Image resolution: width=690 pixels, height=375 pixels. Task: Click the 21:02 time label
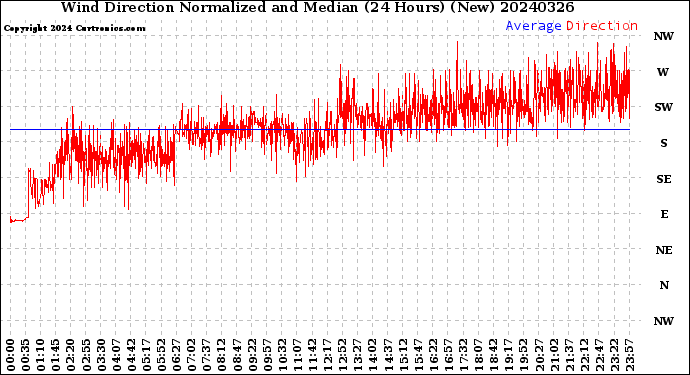pyautogui.click(x=554, y=355)
